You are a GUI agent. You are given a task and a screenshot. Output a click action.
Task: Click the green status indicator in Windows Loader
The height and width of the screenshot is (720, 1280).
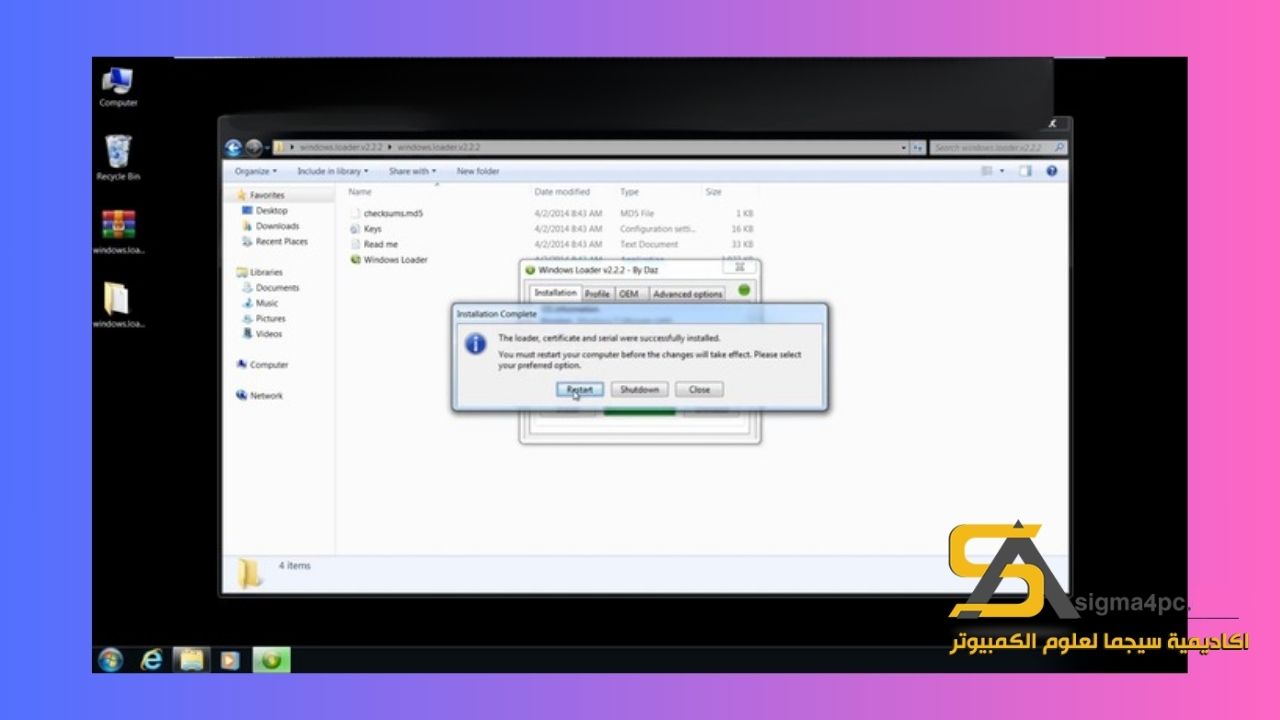(744, 290)
